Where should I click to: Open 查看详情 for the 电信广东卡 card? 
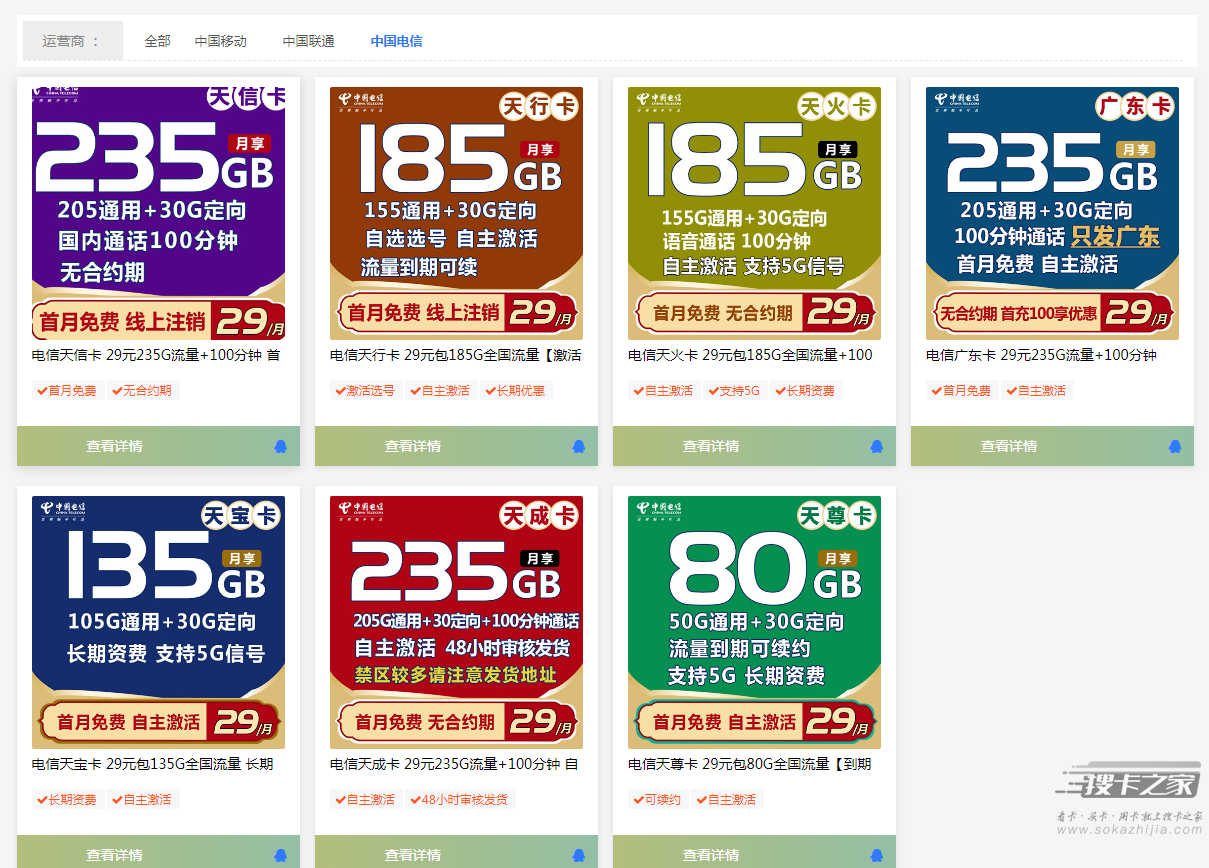[1009, 446]
